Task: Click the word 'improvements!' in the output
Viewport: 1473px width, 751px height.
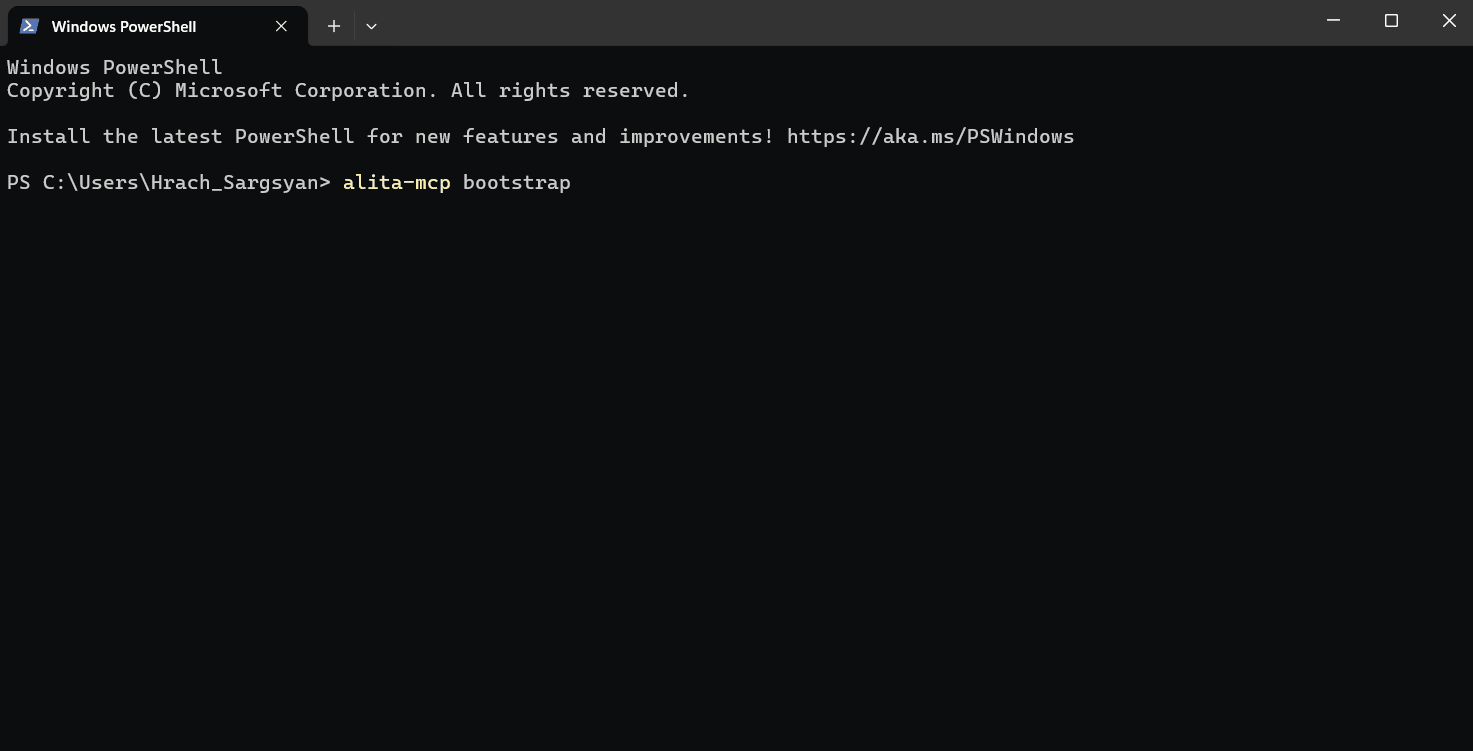Action: point(696,136)
